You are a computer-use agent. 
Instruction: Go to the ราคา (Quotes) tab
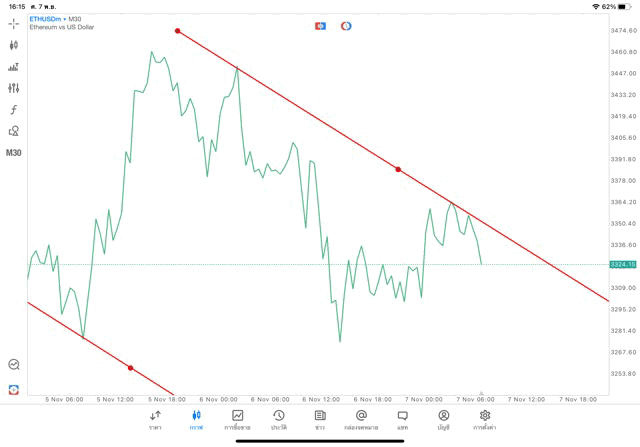155,419
